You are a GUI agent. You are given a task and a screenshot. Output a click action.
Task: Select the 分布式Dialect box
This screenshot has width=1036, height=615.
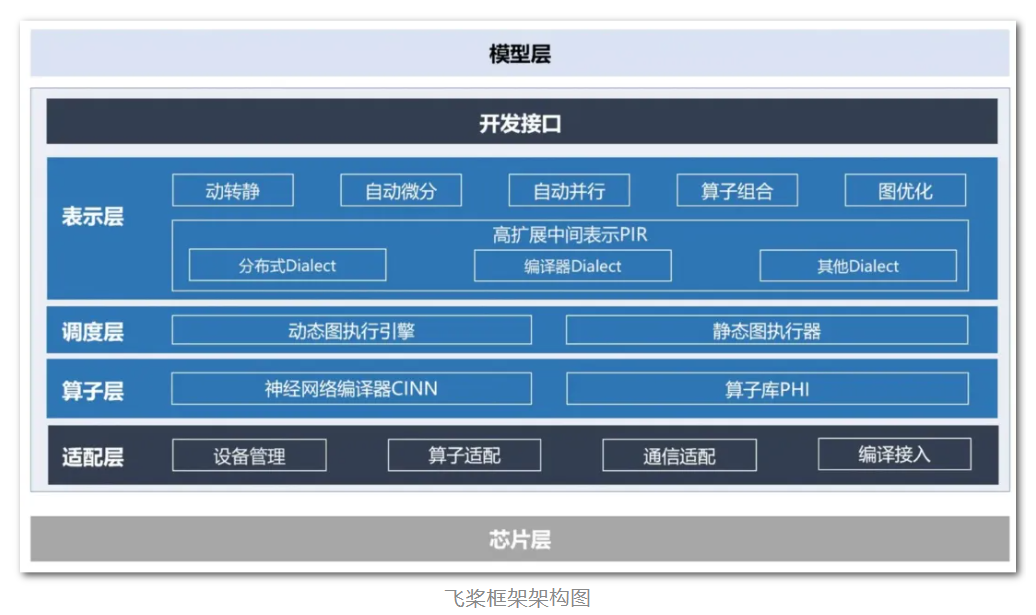click(x=287, y=265)
